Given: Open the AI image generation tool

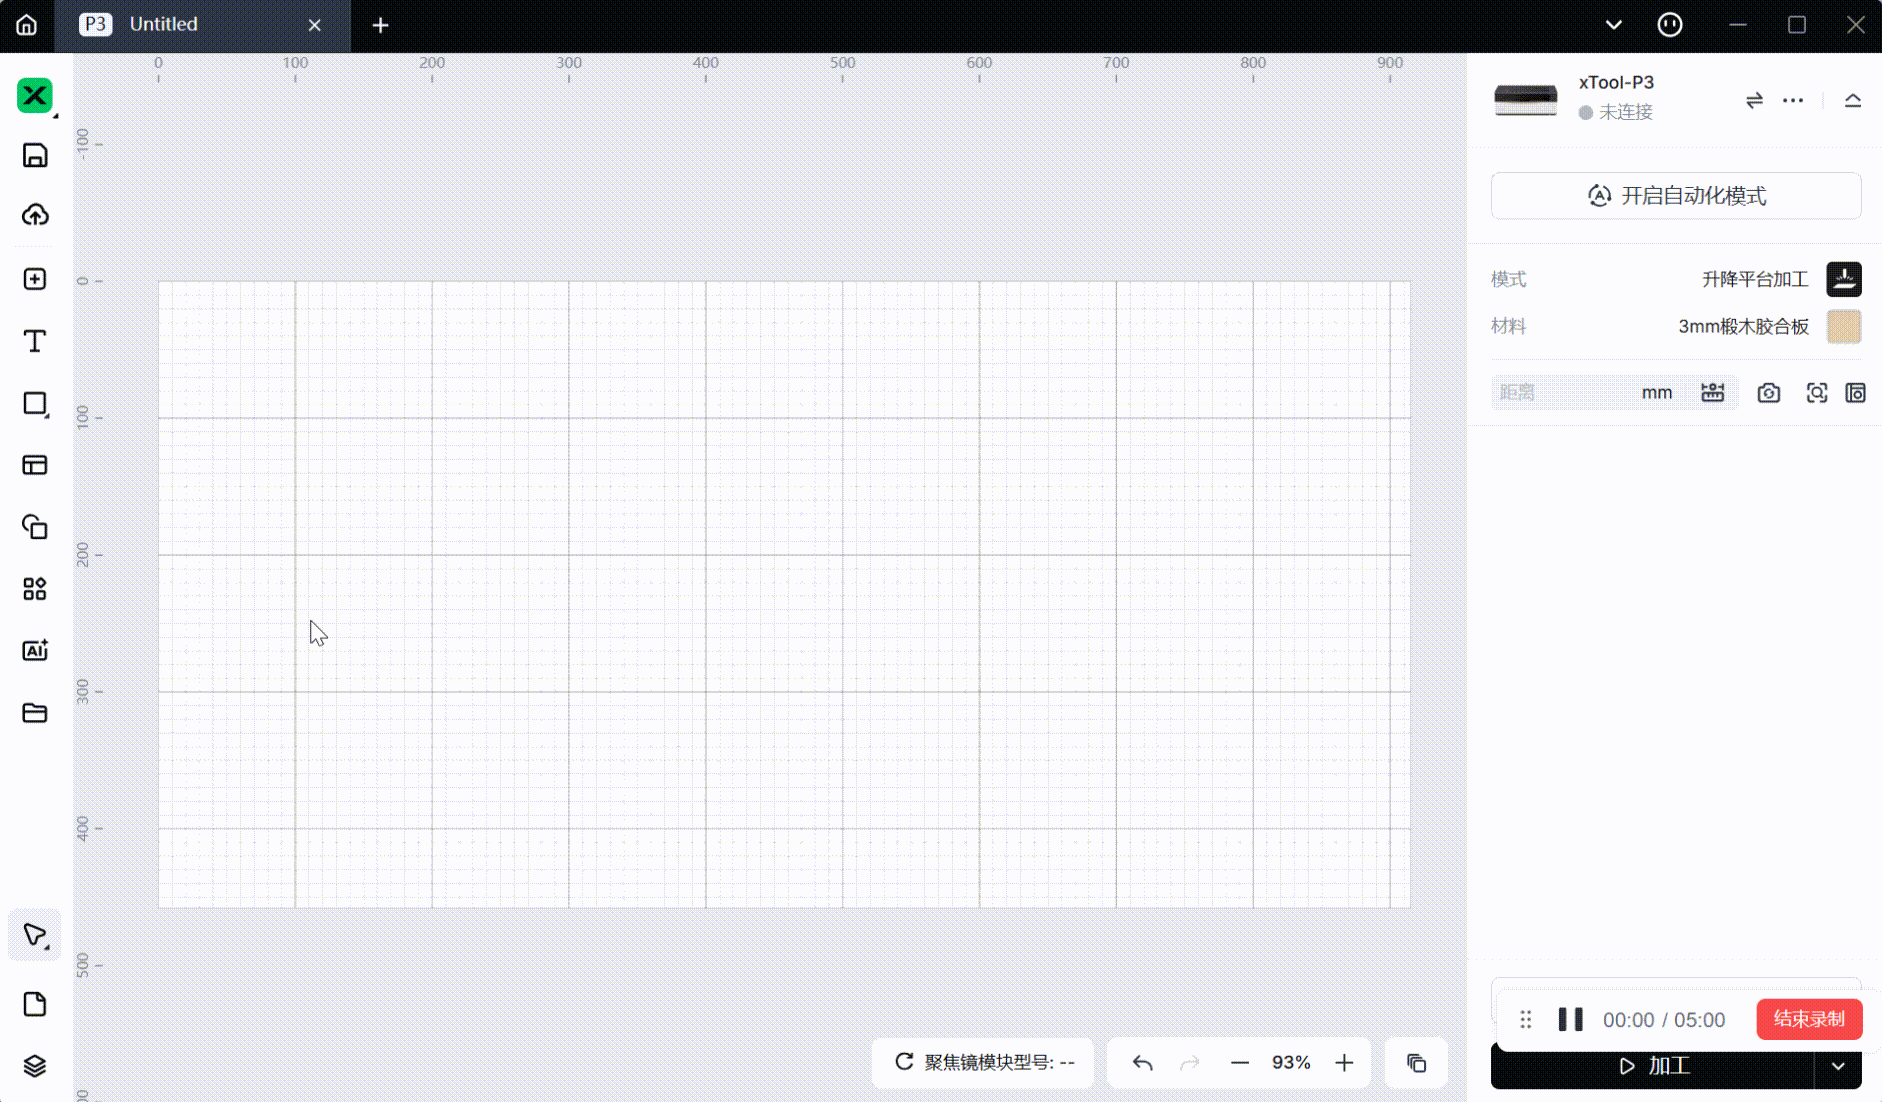Looking at the screenshot, I should 34,650.
